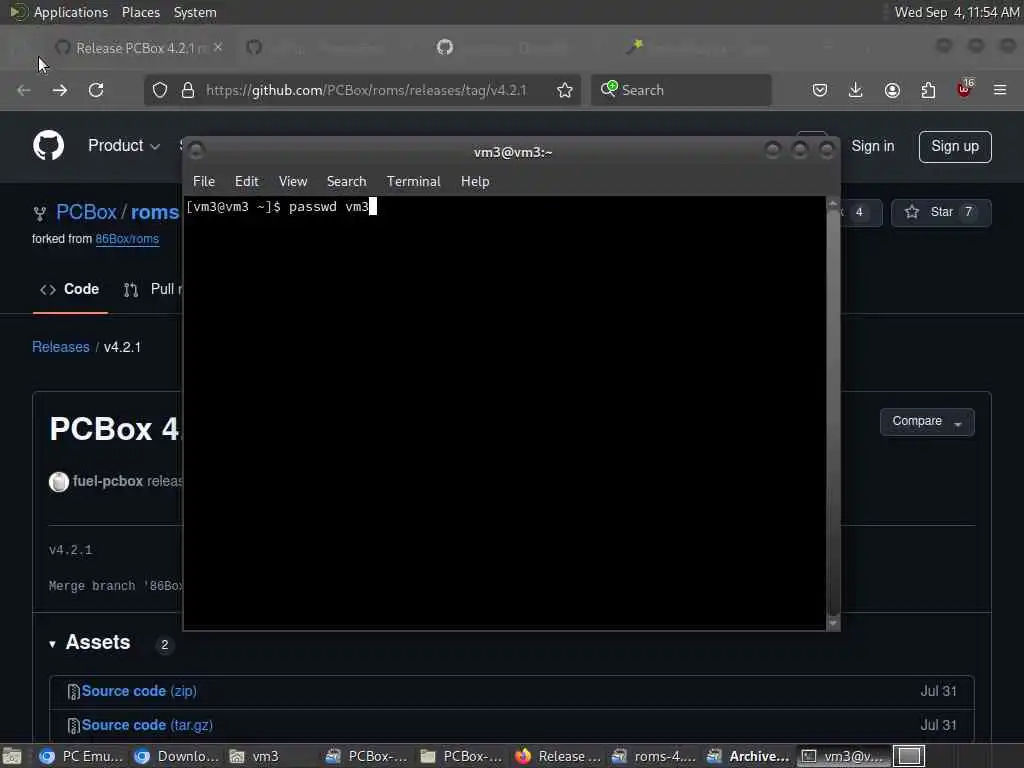Click the fork count 4
The height and width of the screenshot is (768, 1024).
(859, 212)
